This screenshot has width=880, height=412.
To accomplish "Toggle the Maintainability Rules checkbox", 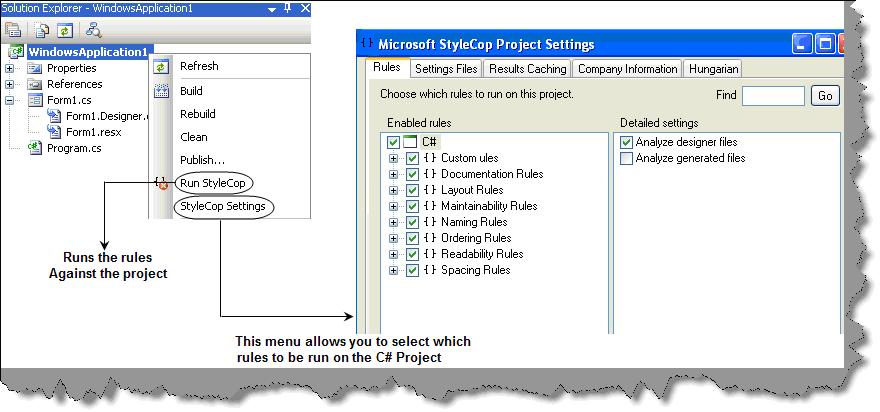I will (x=412, y=206).
